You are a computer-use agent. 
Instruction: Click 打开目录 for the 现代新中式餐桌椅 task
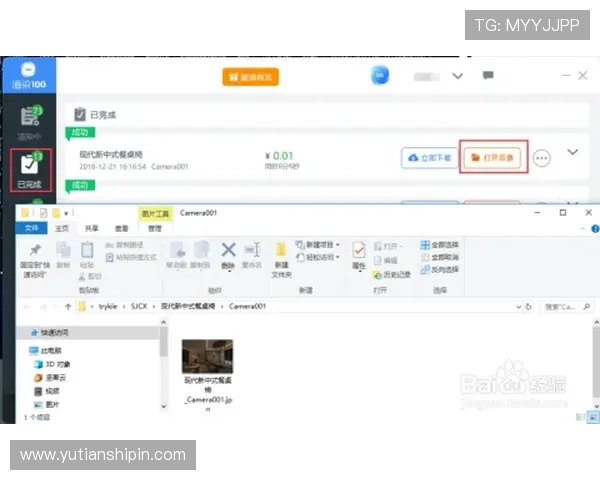point(492,158)
